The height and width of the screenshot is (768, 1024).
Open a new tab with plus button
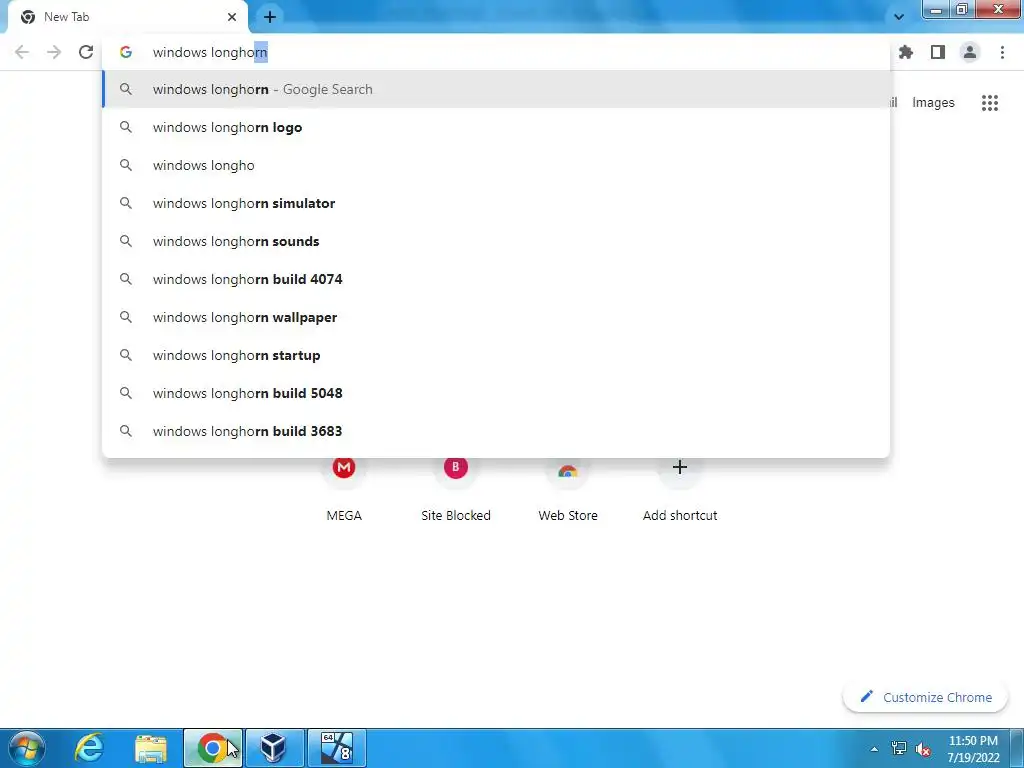[270, 17]
